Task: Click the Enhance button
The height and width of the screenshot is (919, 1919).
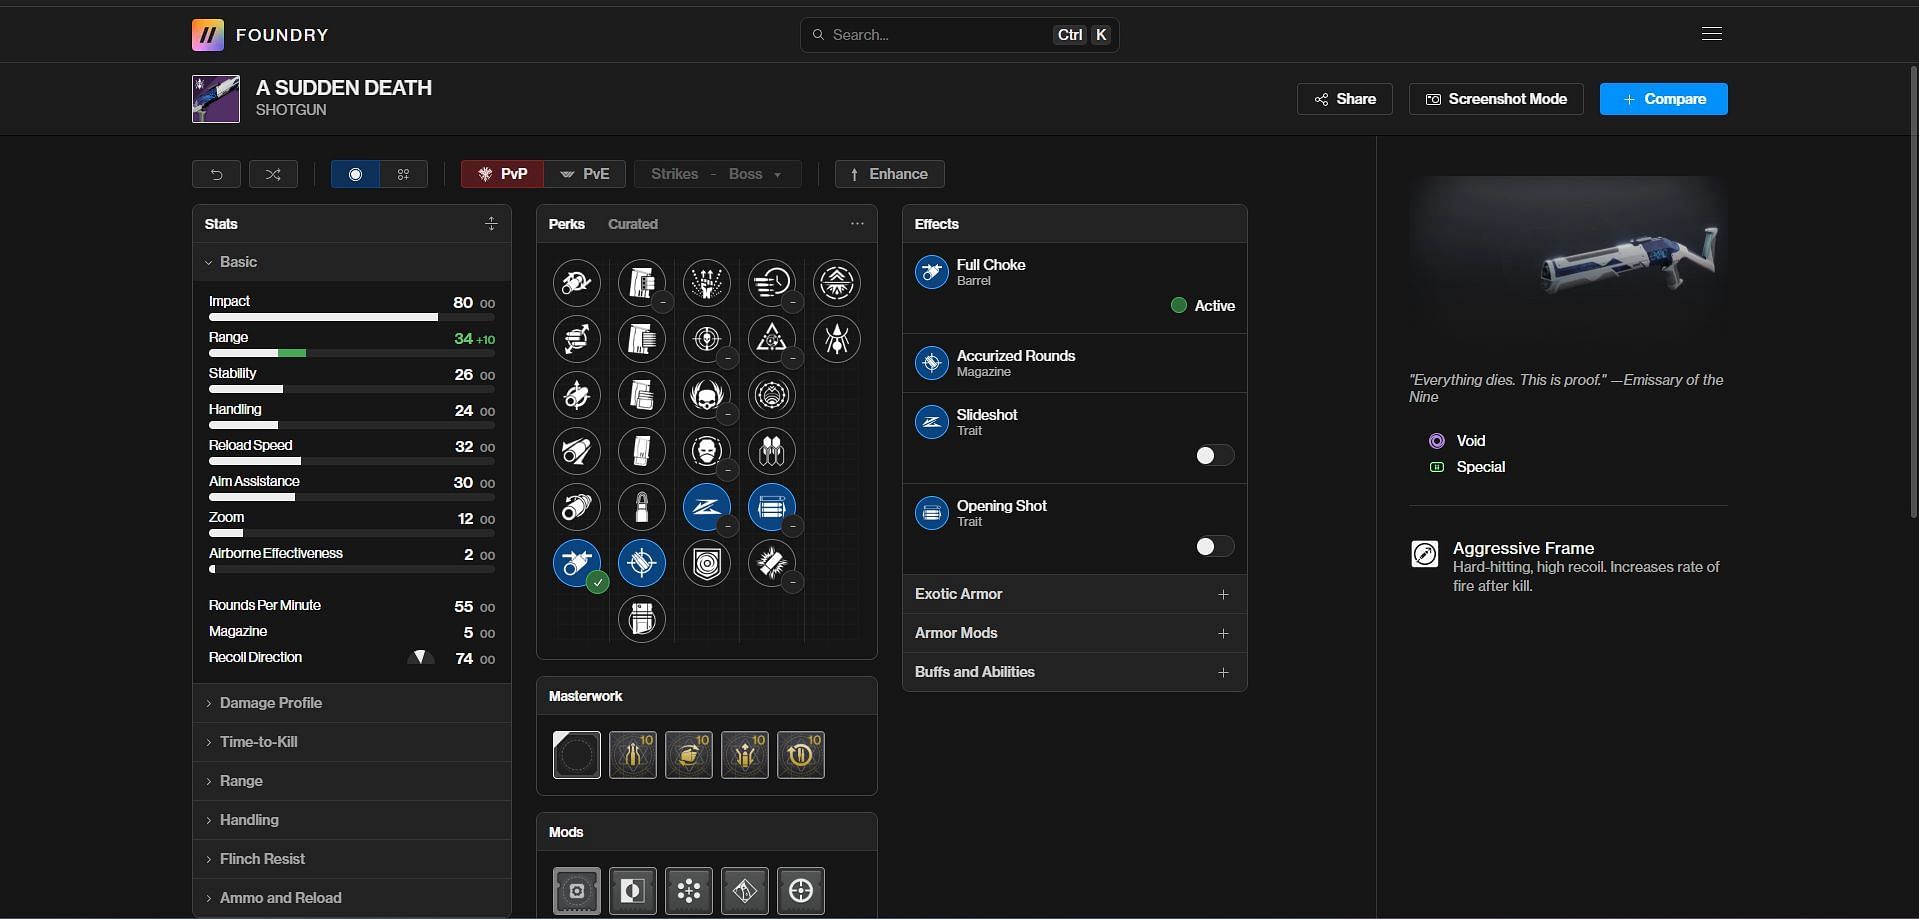Action: tap(890, 174)
